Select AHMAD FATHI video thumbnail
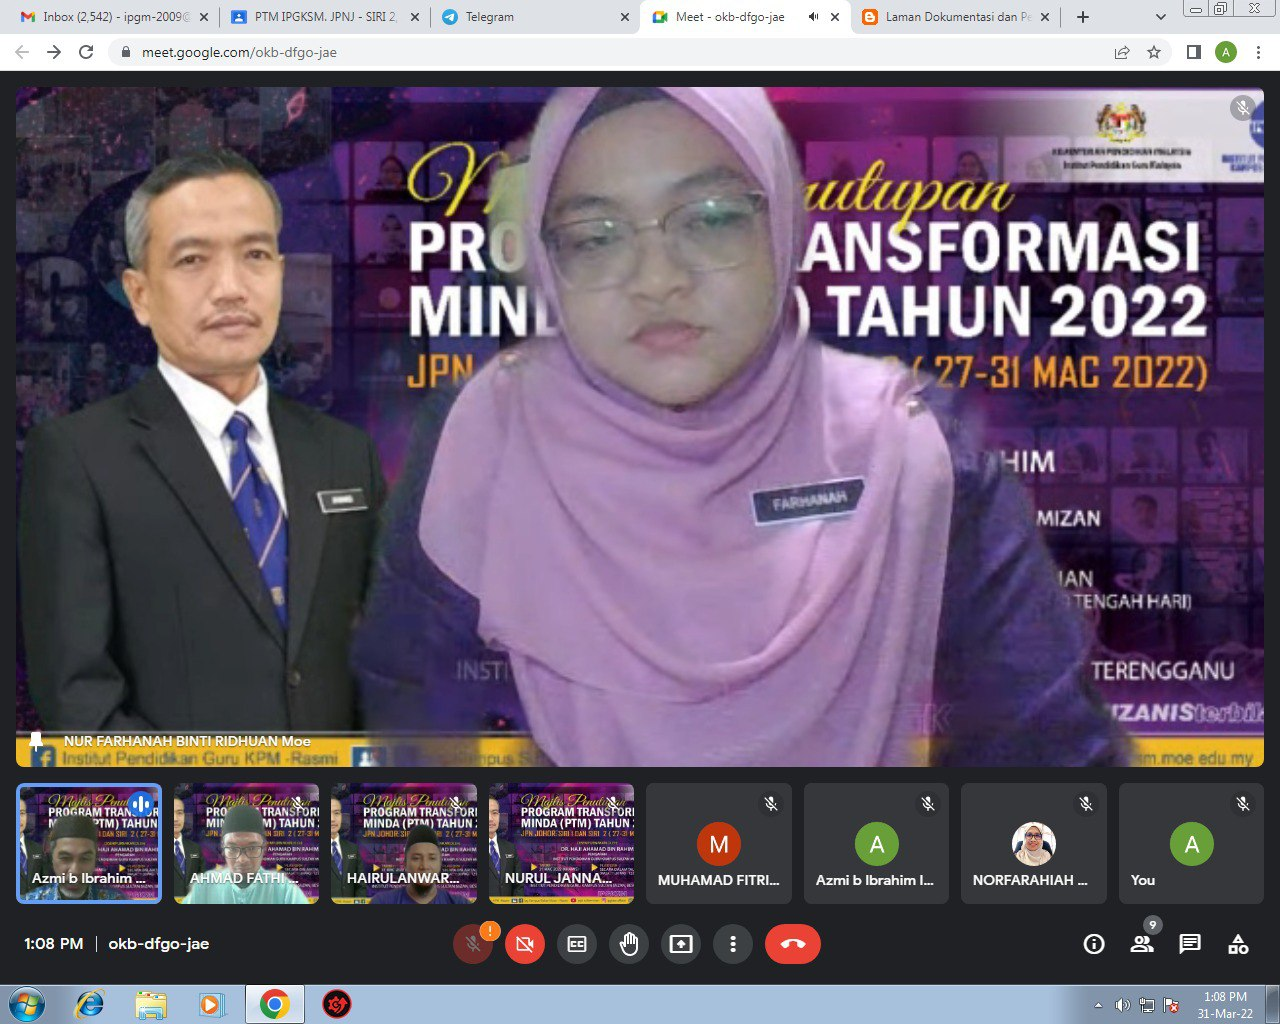The image size is (1280, 1024). pyautogui.click(x=246, y=844)
